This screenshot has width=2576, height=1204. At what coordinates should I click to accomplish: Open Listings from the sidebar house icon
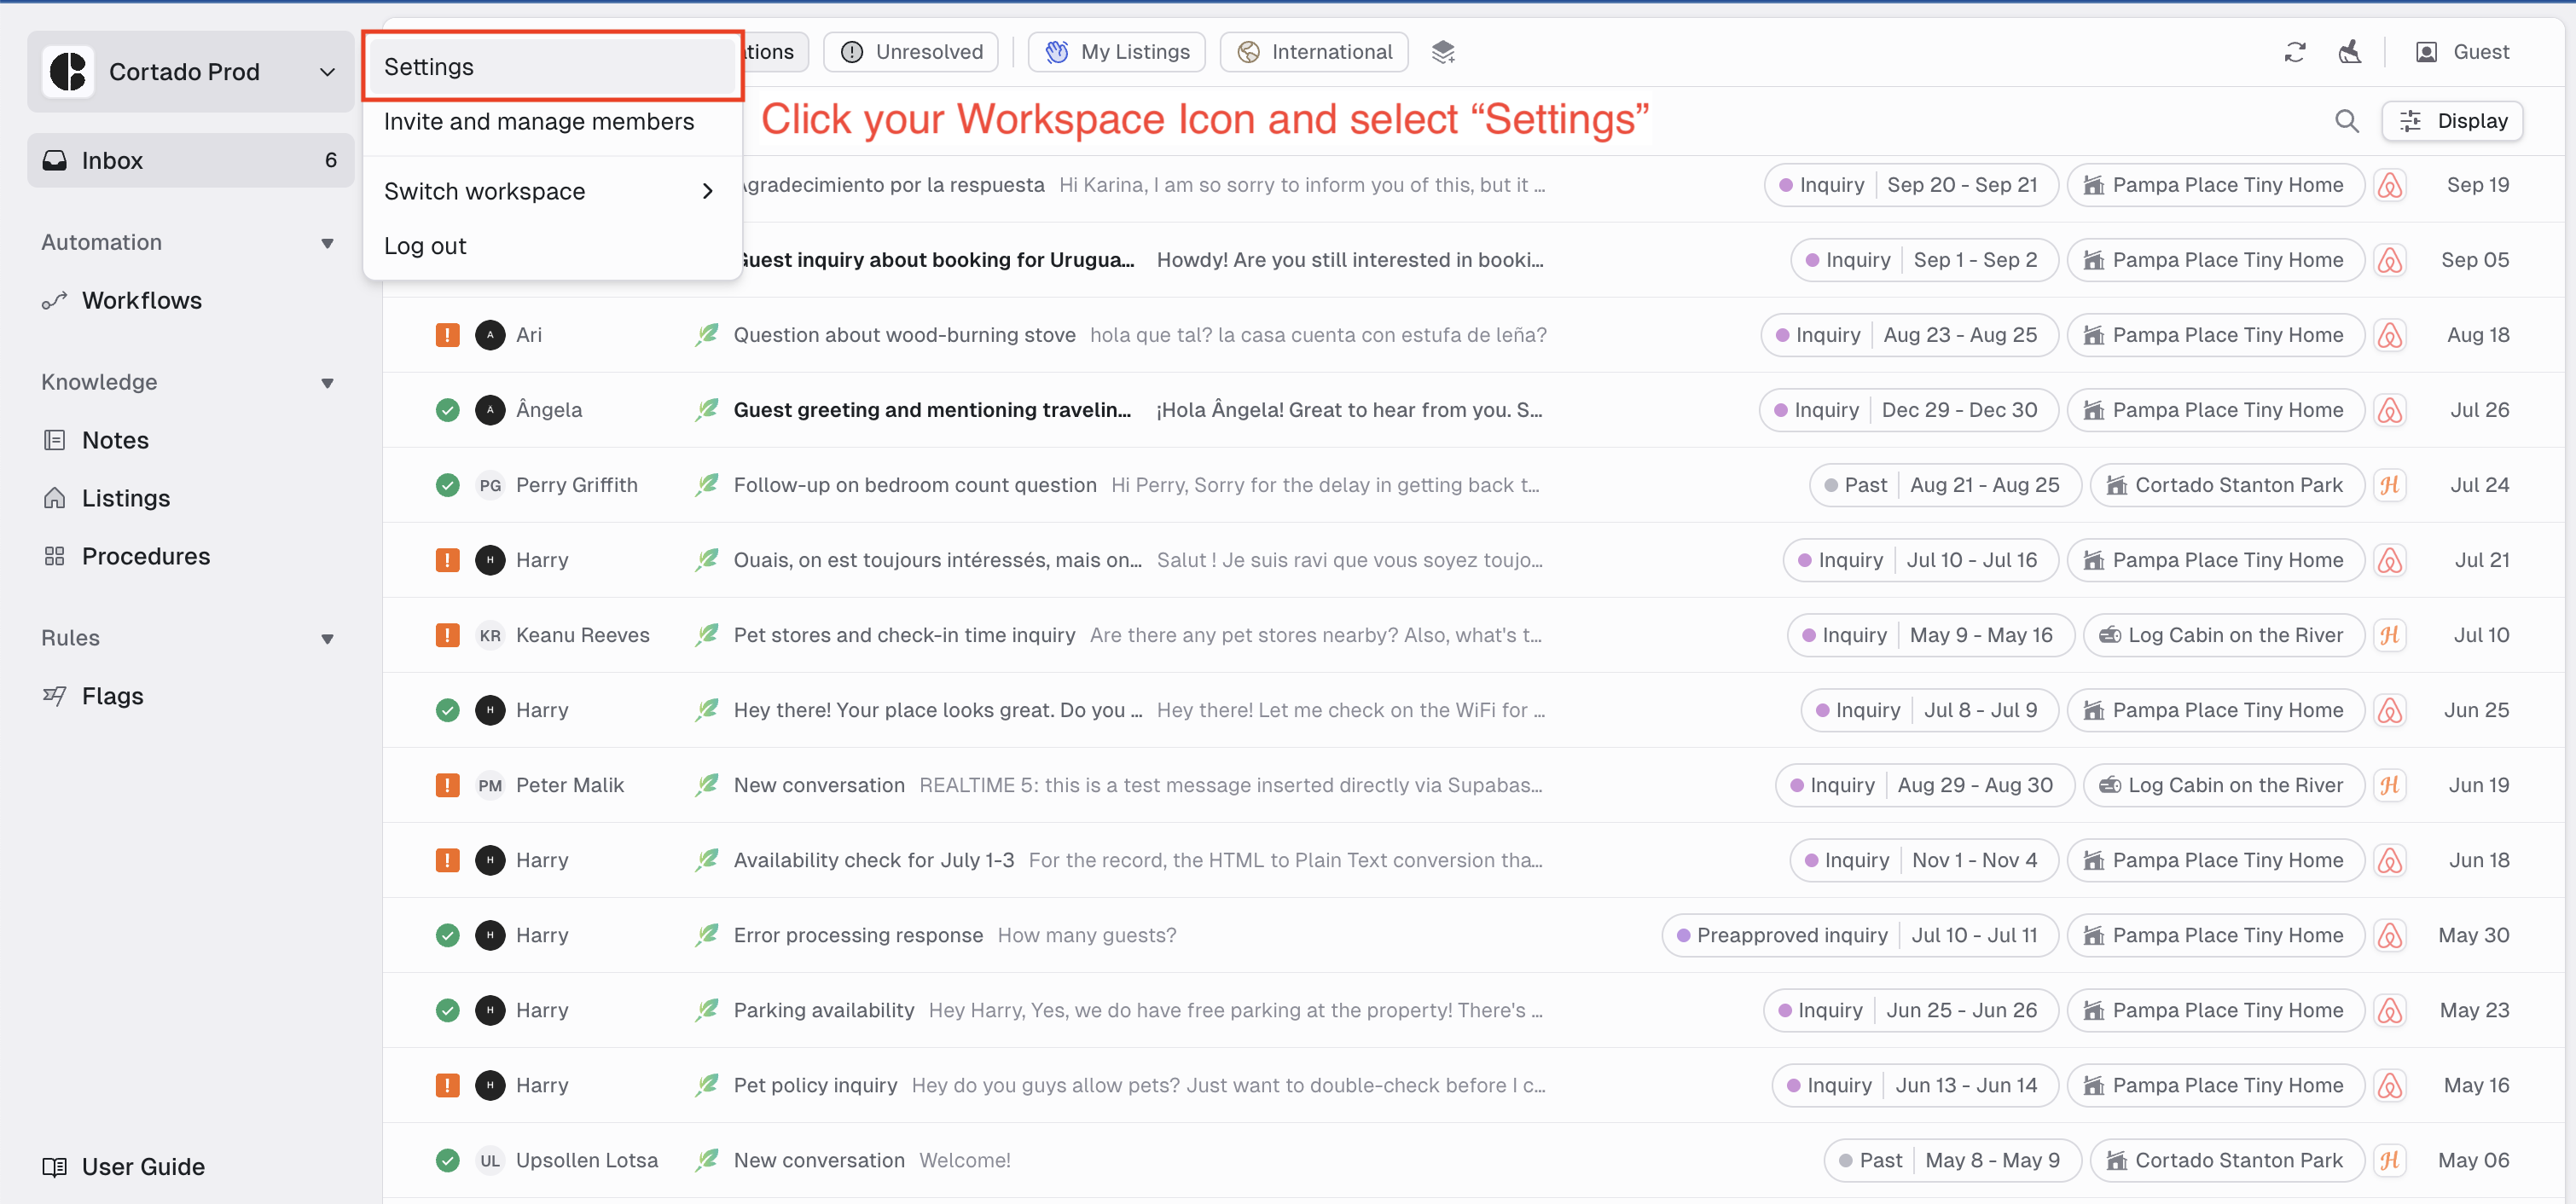pos(56,497)
